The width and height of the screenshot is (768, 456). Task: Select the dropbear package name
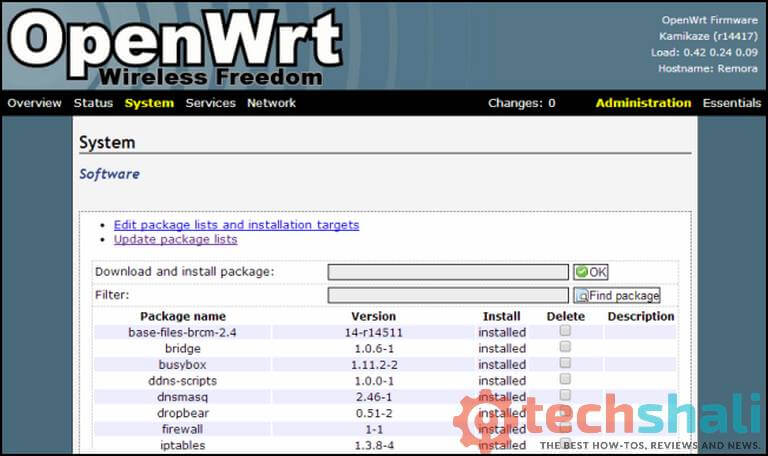click(183, 413)
